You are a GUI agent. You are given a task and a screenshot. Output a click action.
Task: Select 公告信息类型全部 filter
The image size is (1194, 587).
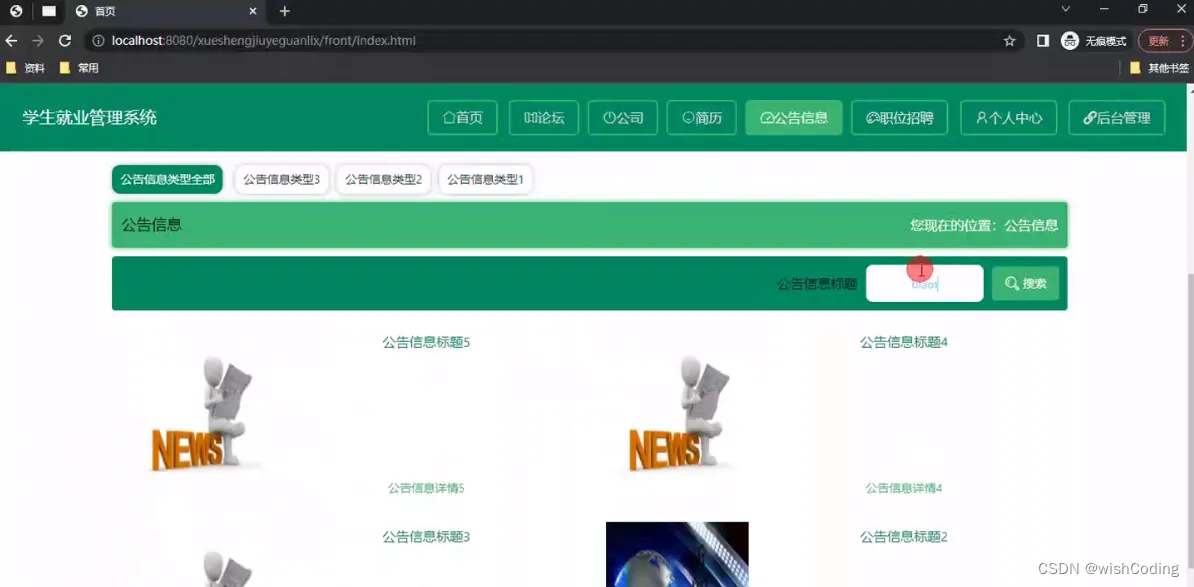[168, 180]
